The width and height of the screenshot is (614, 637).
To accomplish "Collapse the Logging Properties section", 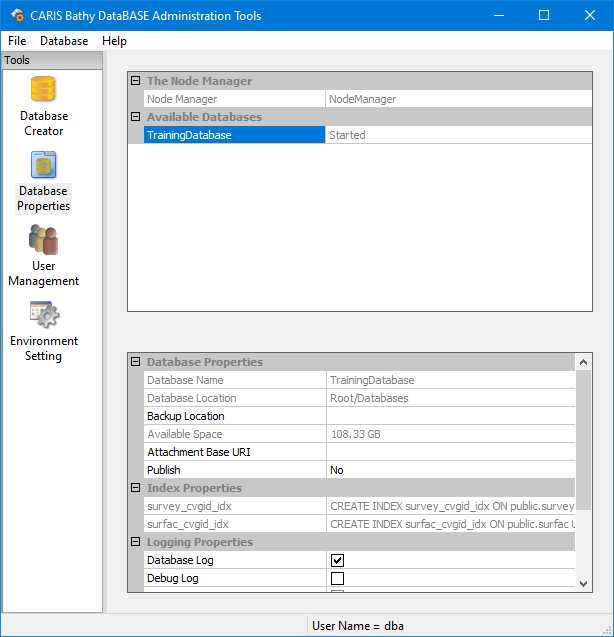I will 136,542.
